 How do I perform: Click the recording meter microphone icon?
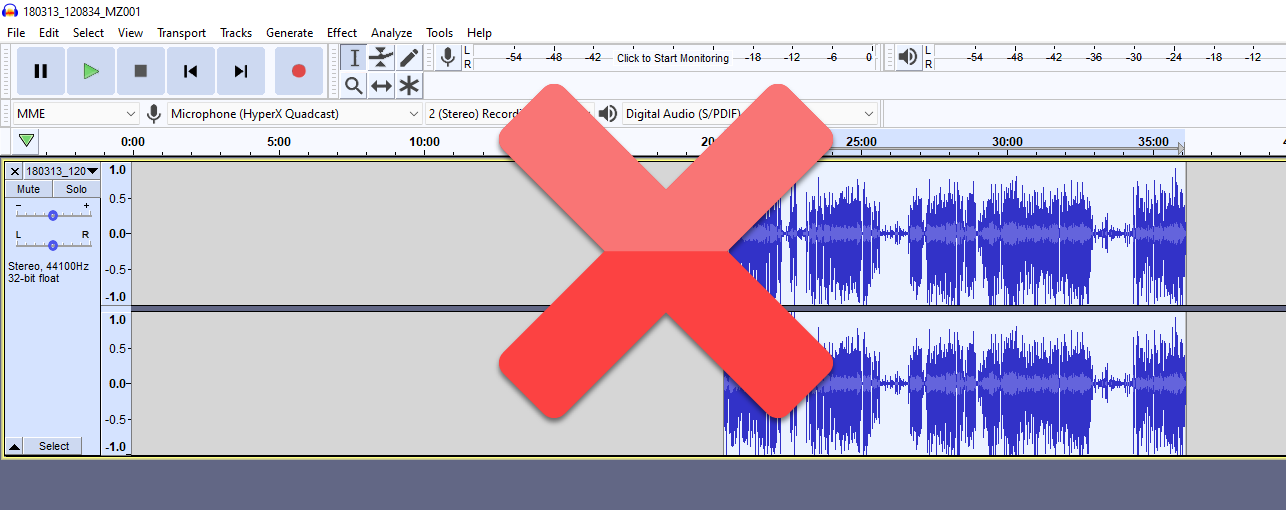[x=448, y=57]
